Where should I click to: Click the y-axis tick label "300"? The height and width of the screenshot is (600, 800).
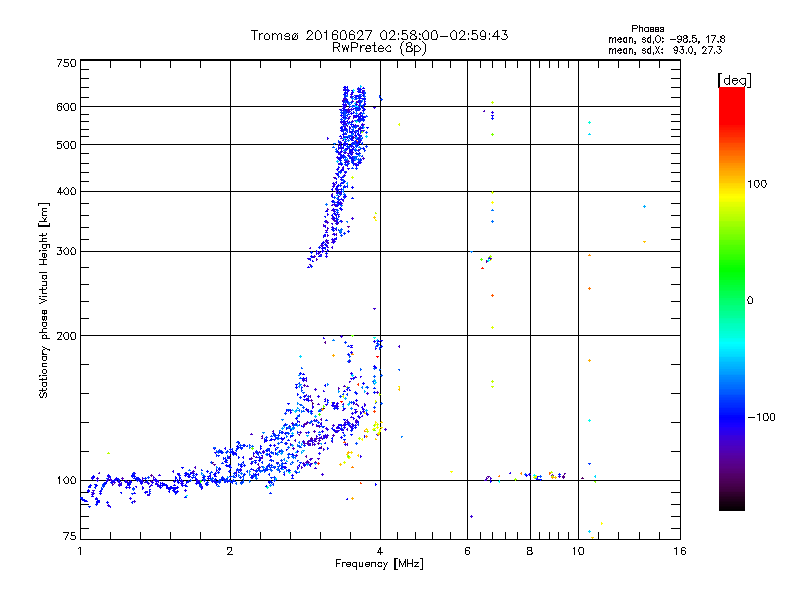tap(66, 252)
